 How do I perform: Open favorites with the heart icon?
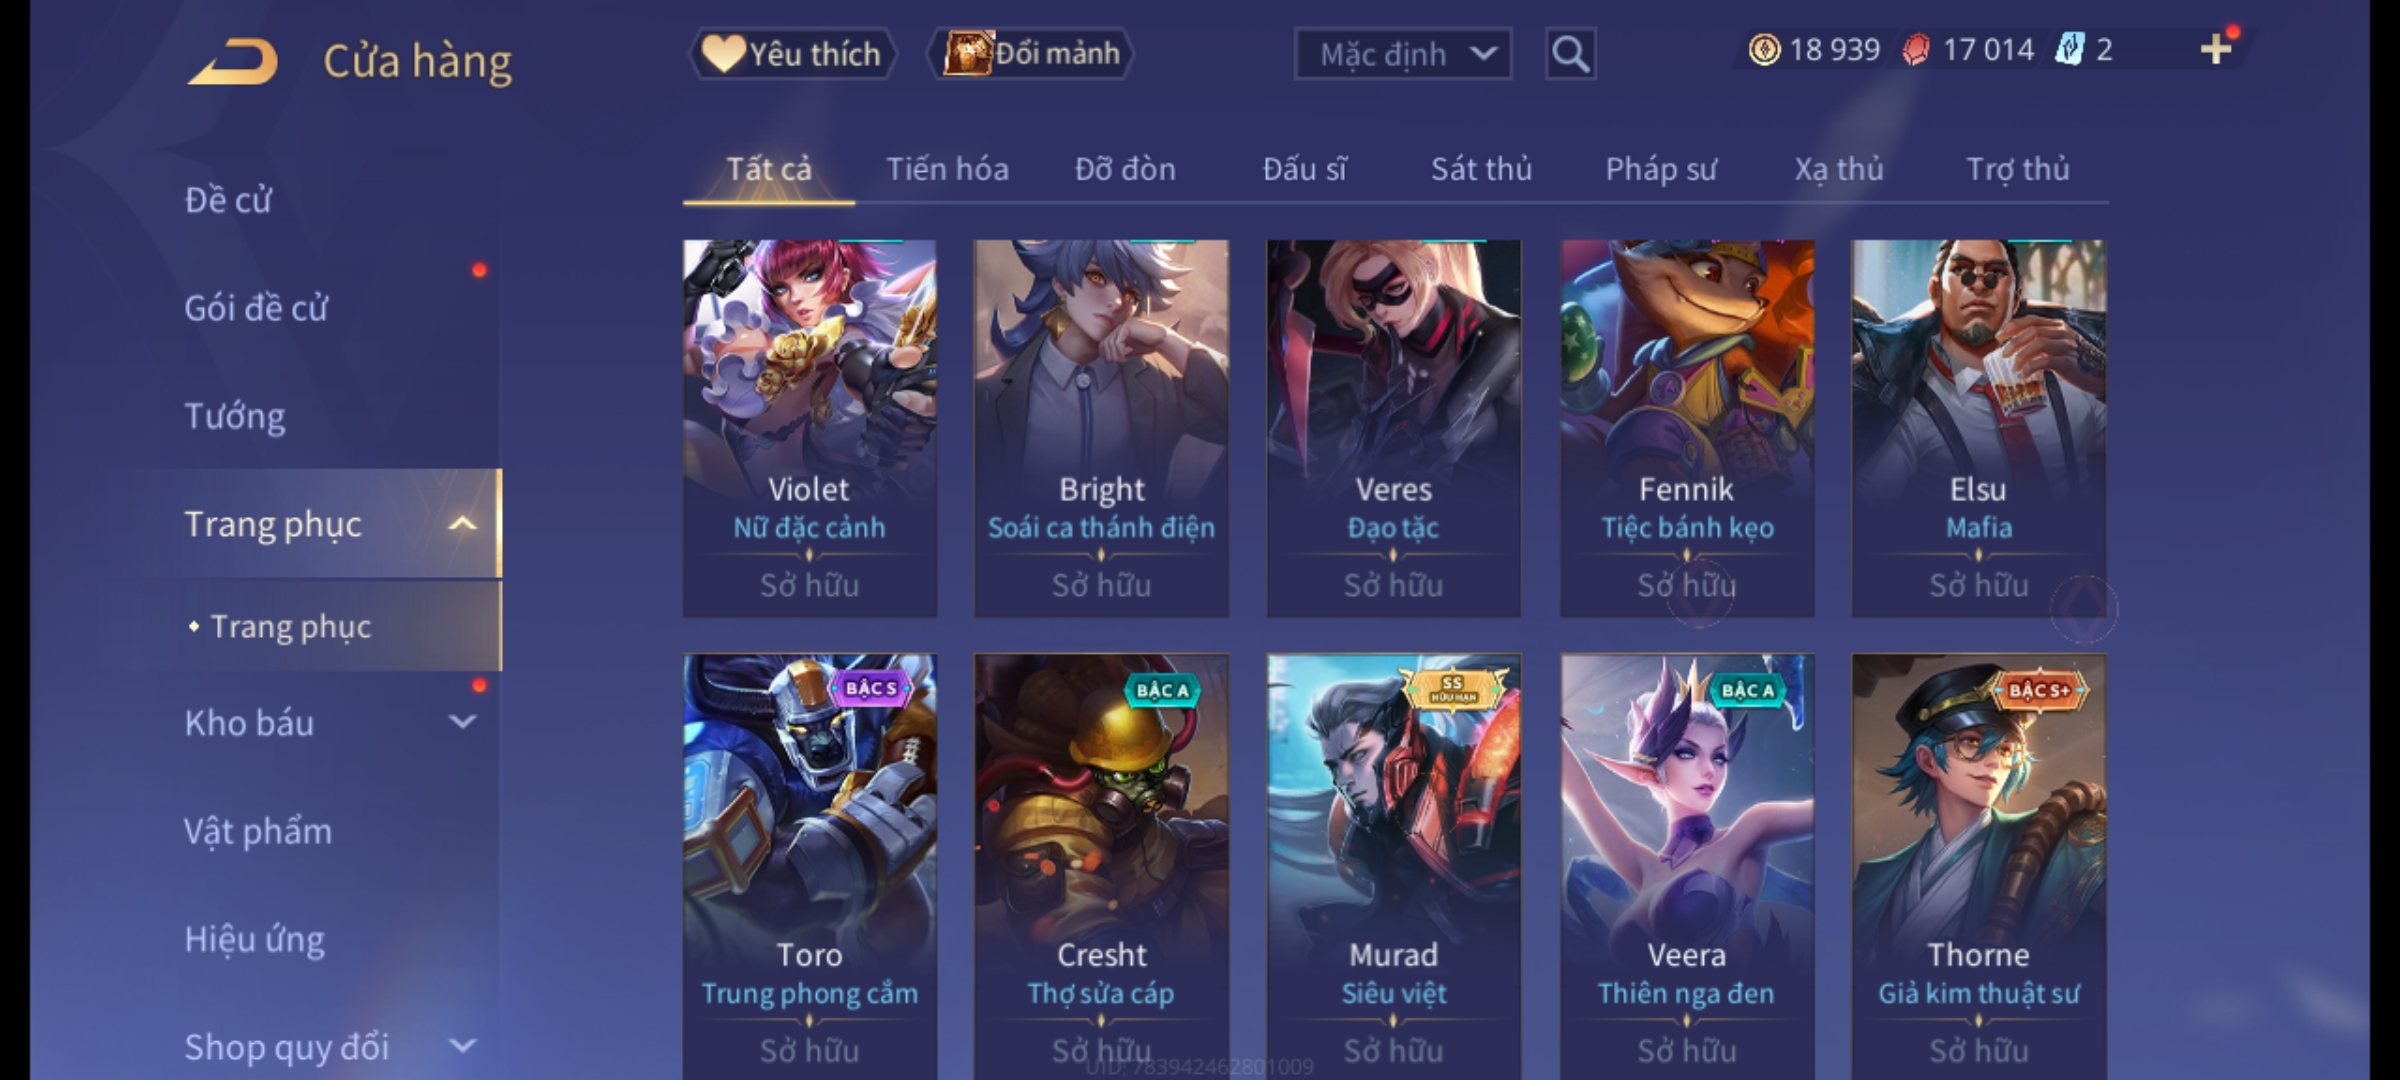(x=722, y=53)
